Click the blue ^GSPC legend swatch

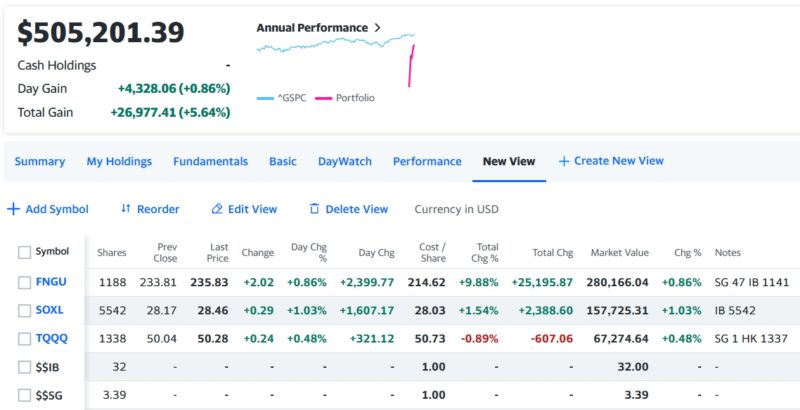tap(265, 98)
